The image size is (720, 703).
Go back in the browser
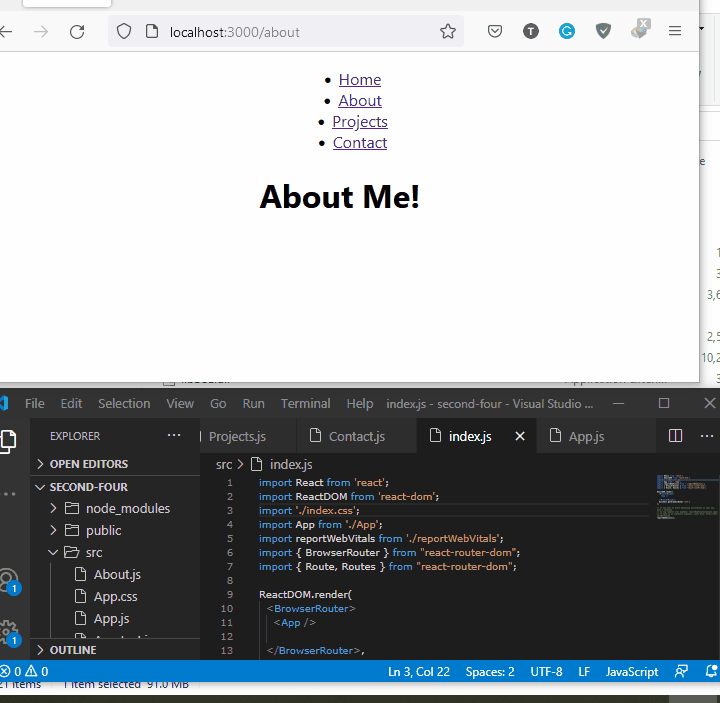6,32
